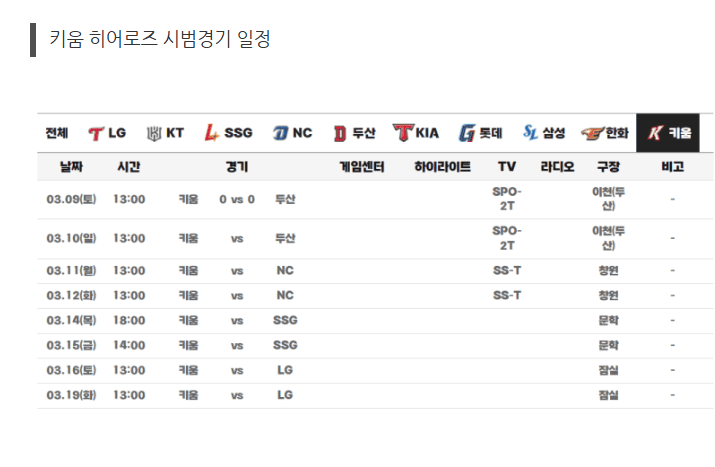Click the 날짜 column header
This screenshot has width=715, height=467.
point(71,167)
